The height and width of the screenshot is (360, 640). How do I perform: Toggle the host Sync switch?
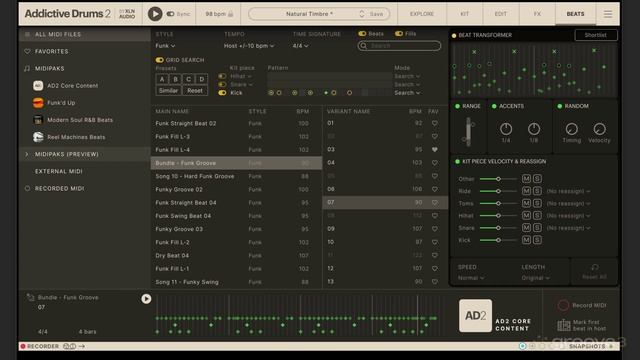[x=170, y=14]
